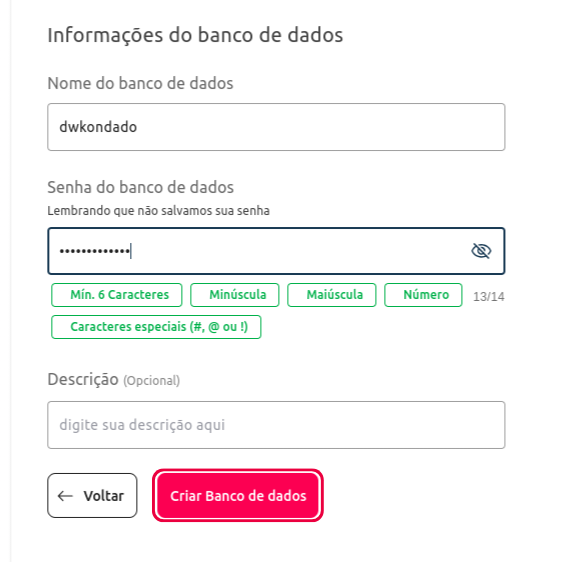585x562 pixels.
Task: Click the Nome do banco de dados label
Action: click(140, 83)
